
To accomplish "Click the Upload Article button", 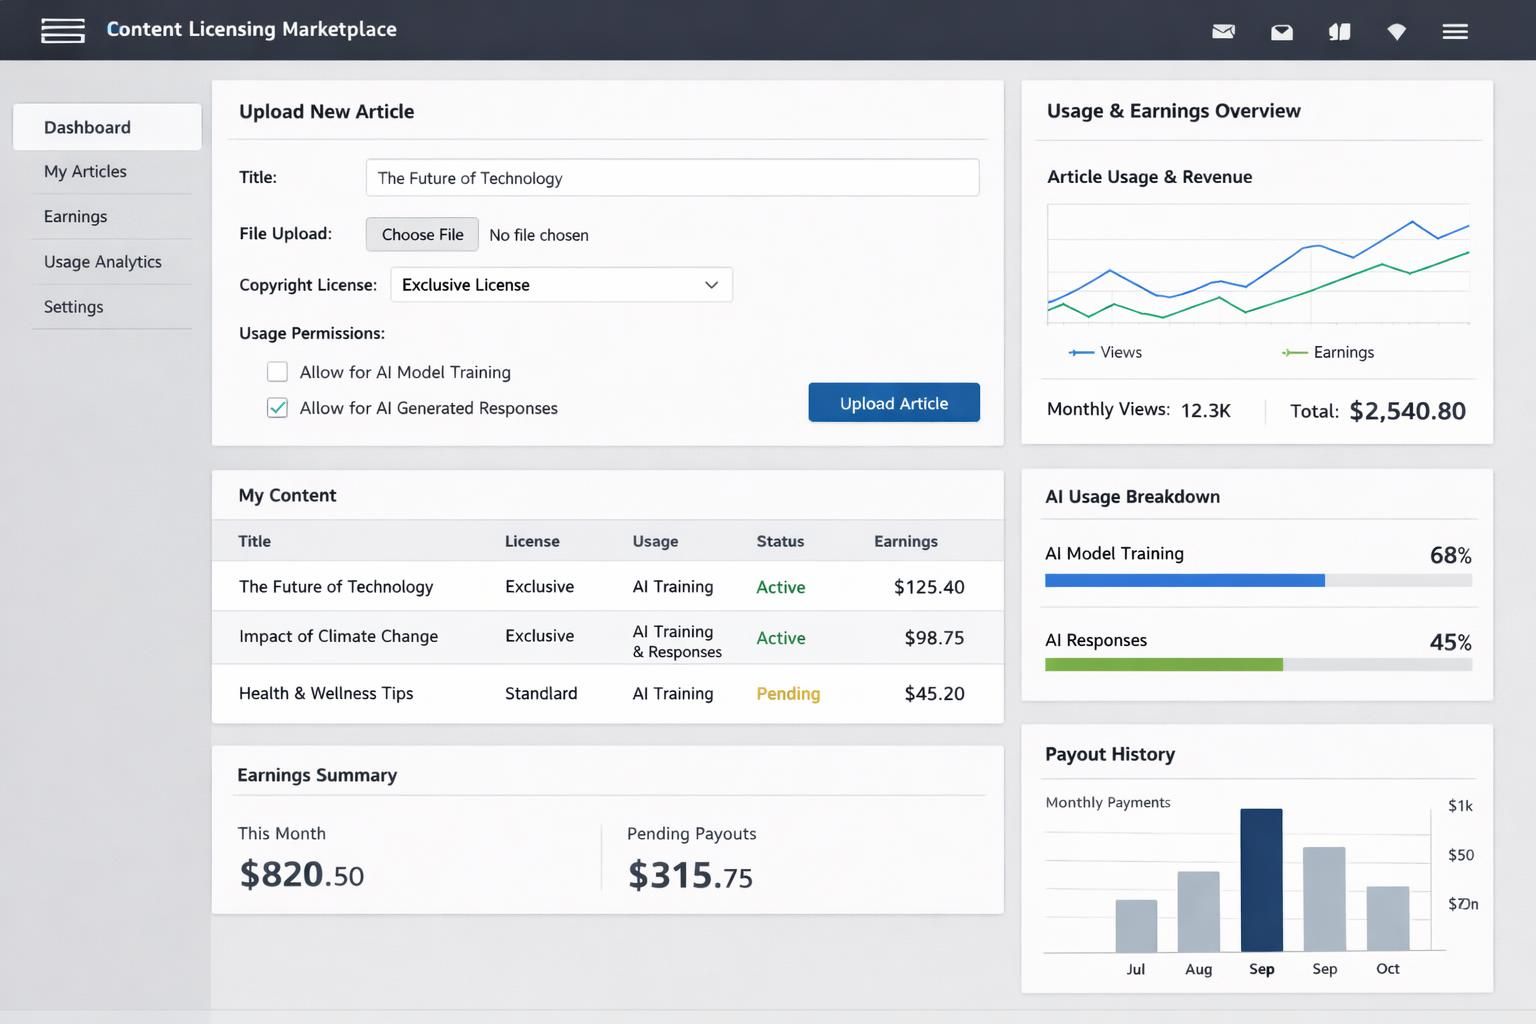I will tap(893, 403).
